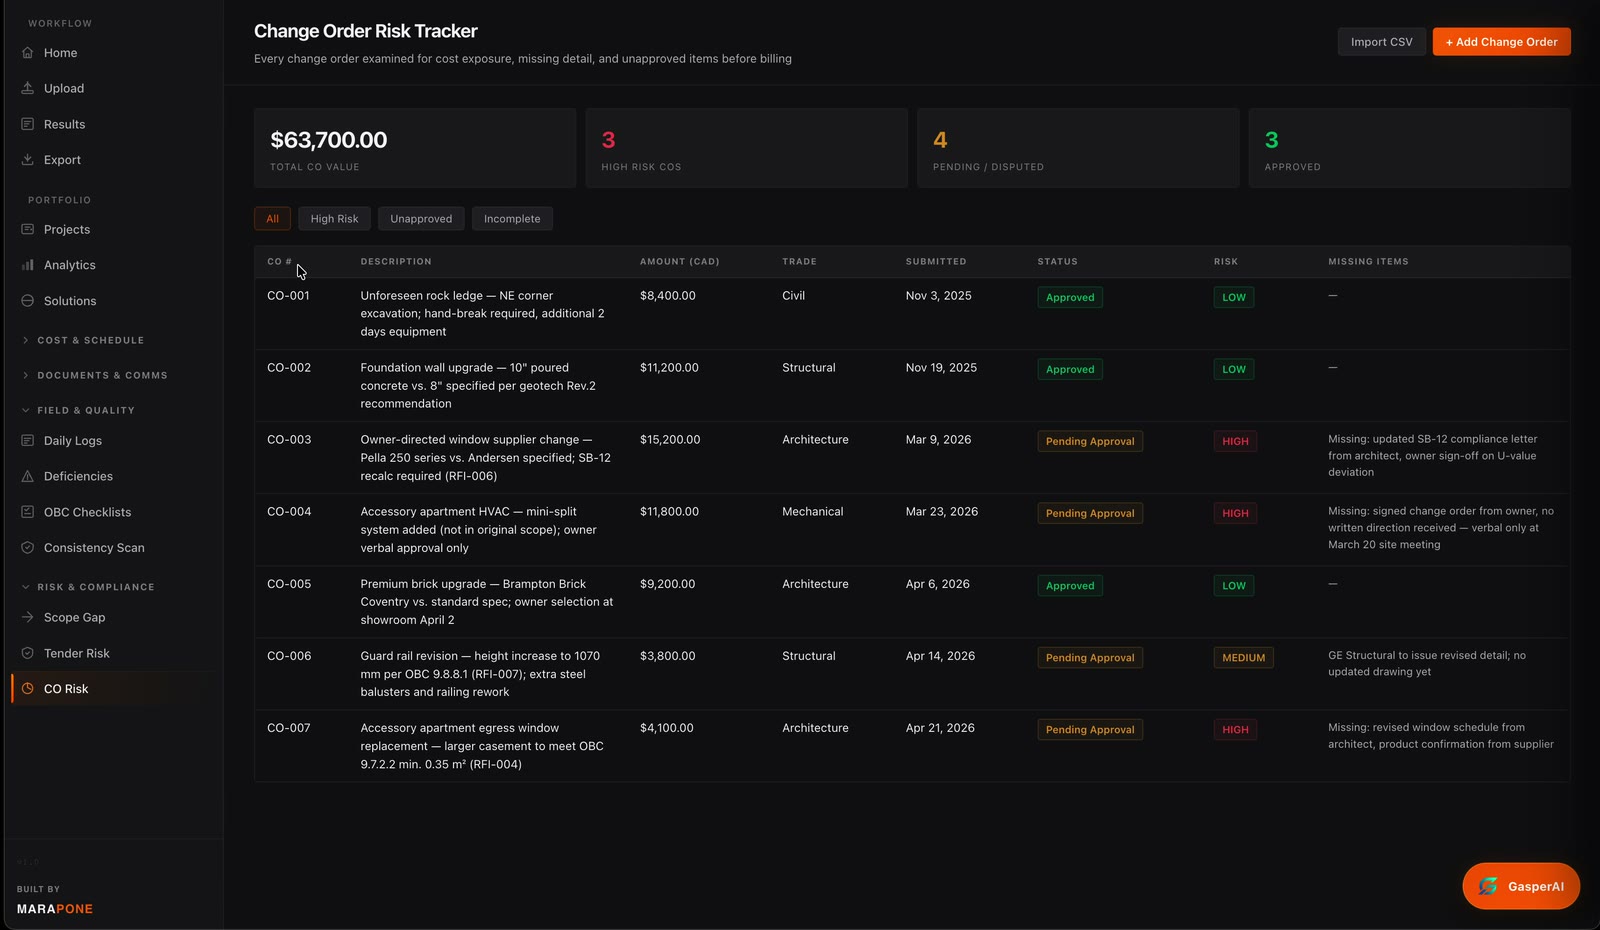Filter by Incomplete change orders
The image size is (1600, 930).
pyautogui.click(x=512, y=219)
